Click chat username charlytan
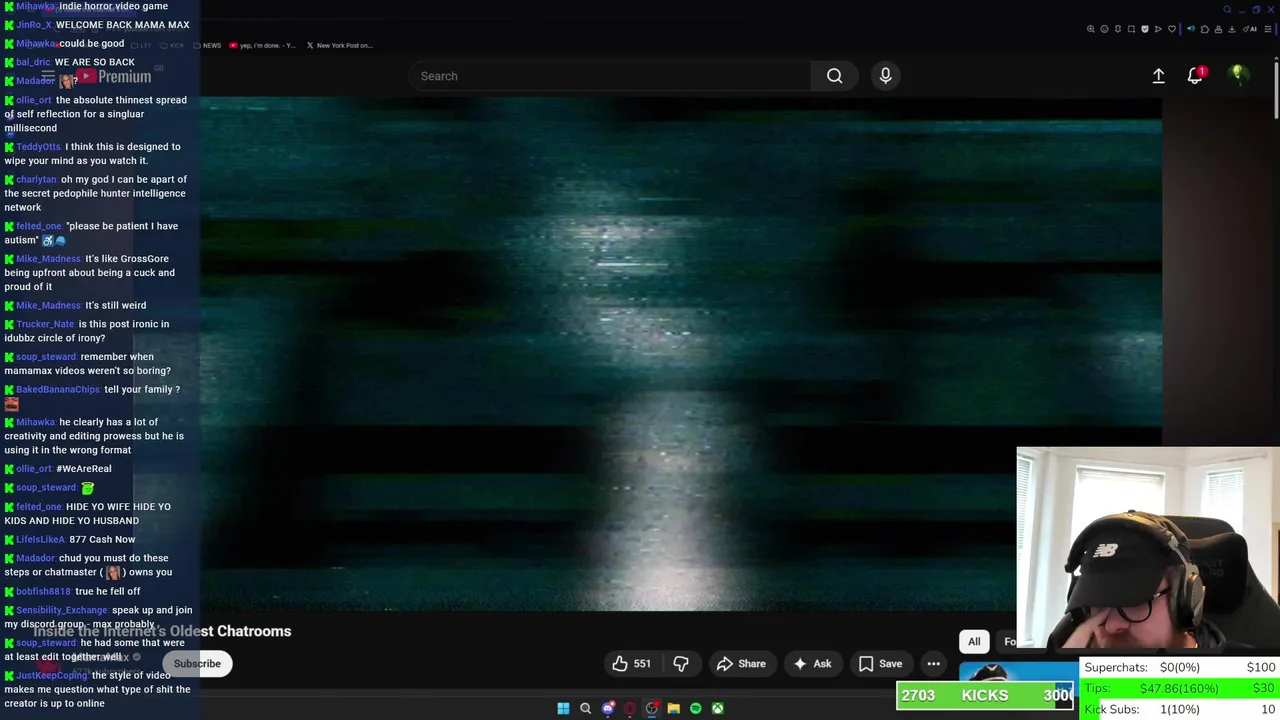Image resolution: width=1280 pixels, height=720 pixels. pyautogui.click(x=36, y=180)
